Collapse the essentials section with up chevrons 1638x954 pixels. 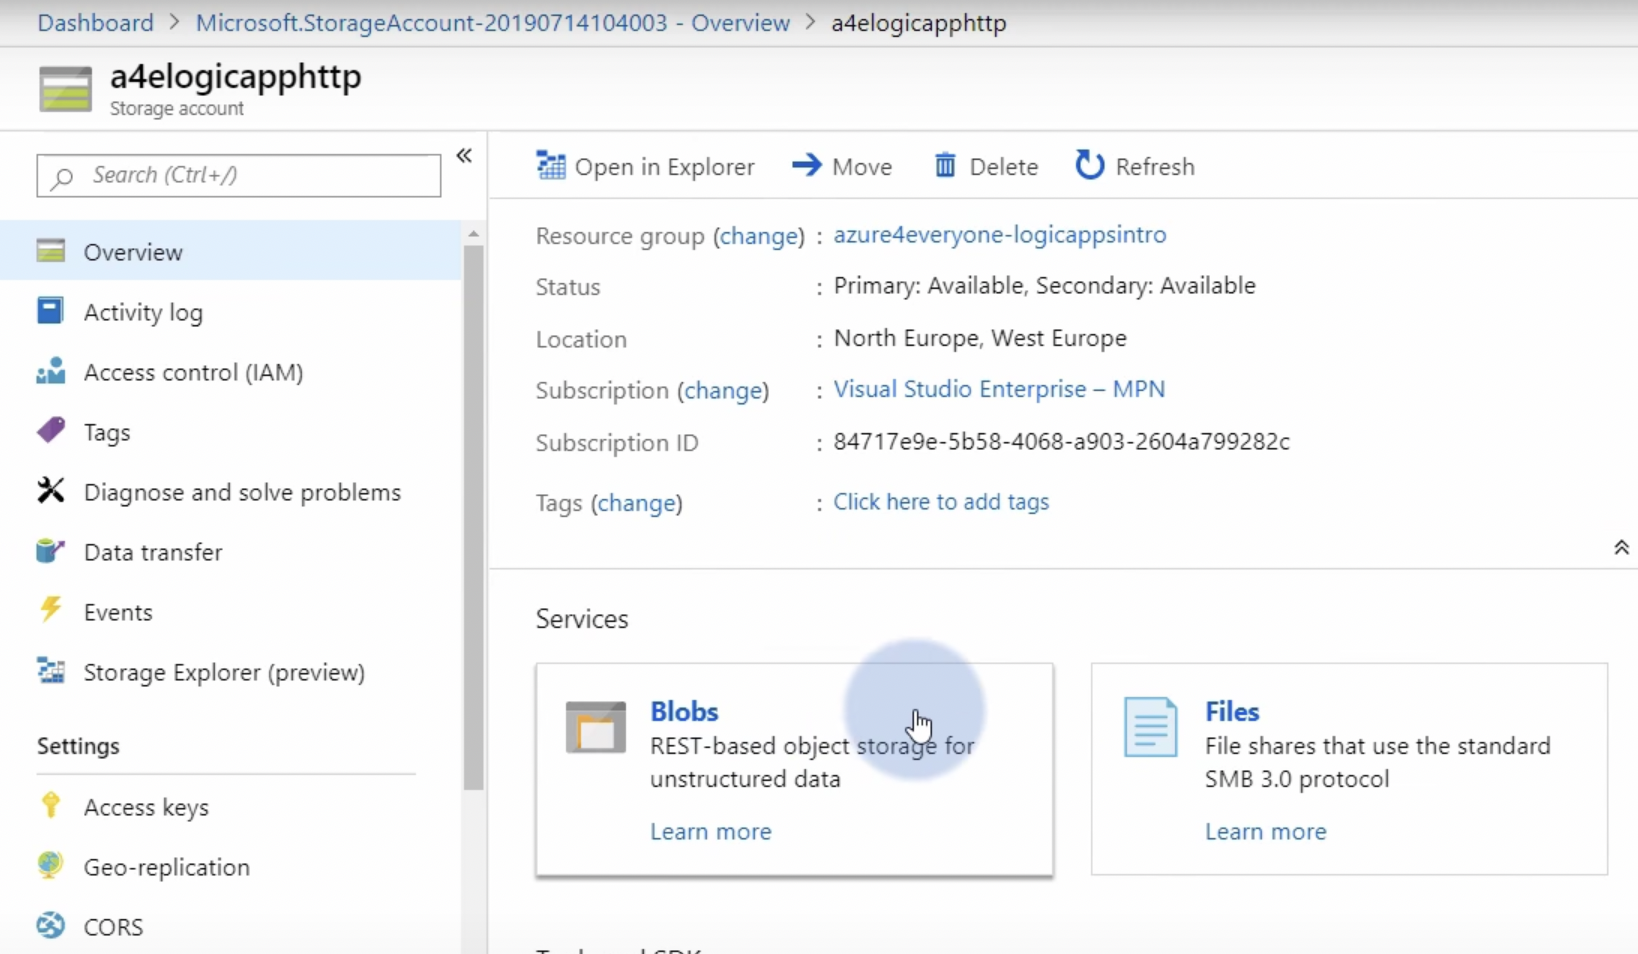pos(1621,547)
